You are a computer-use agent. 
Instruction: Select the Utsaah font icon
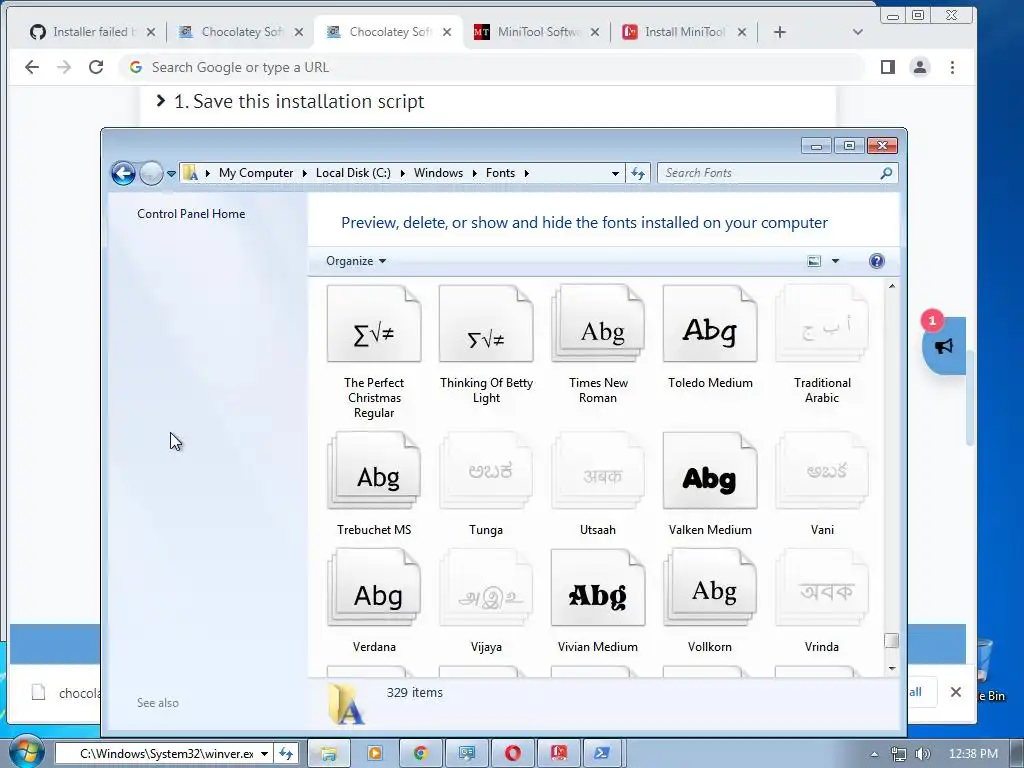(x=598, y=471)
